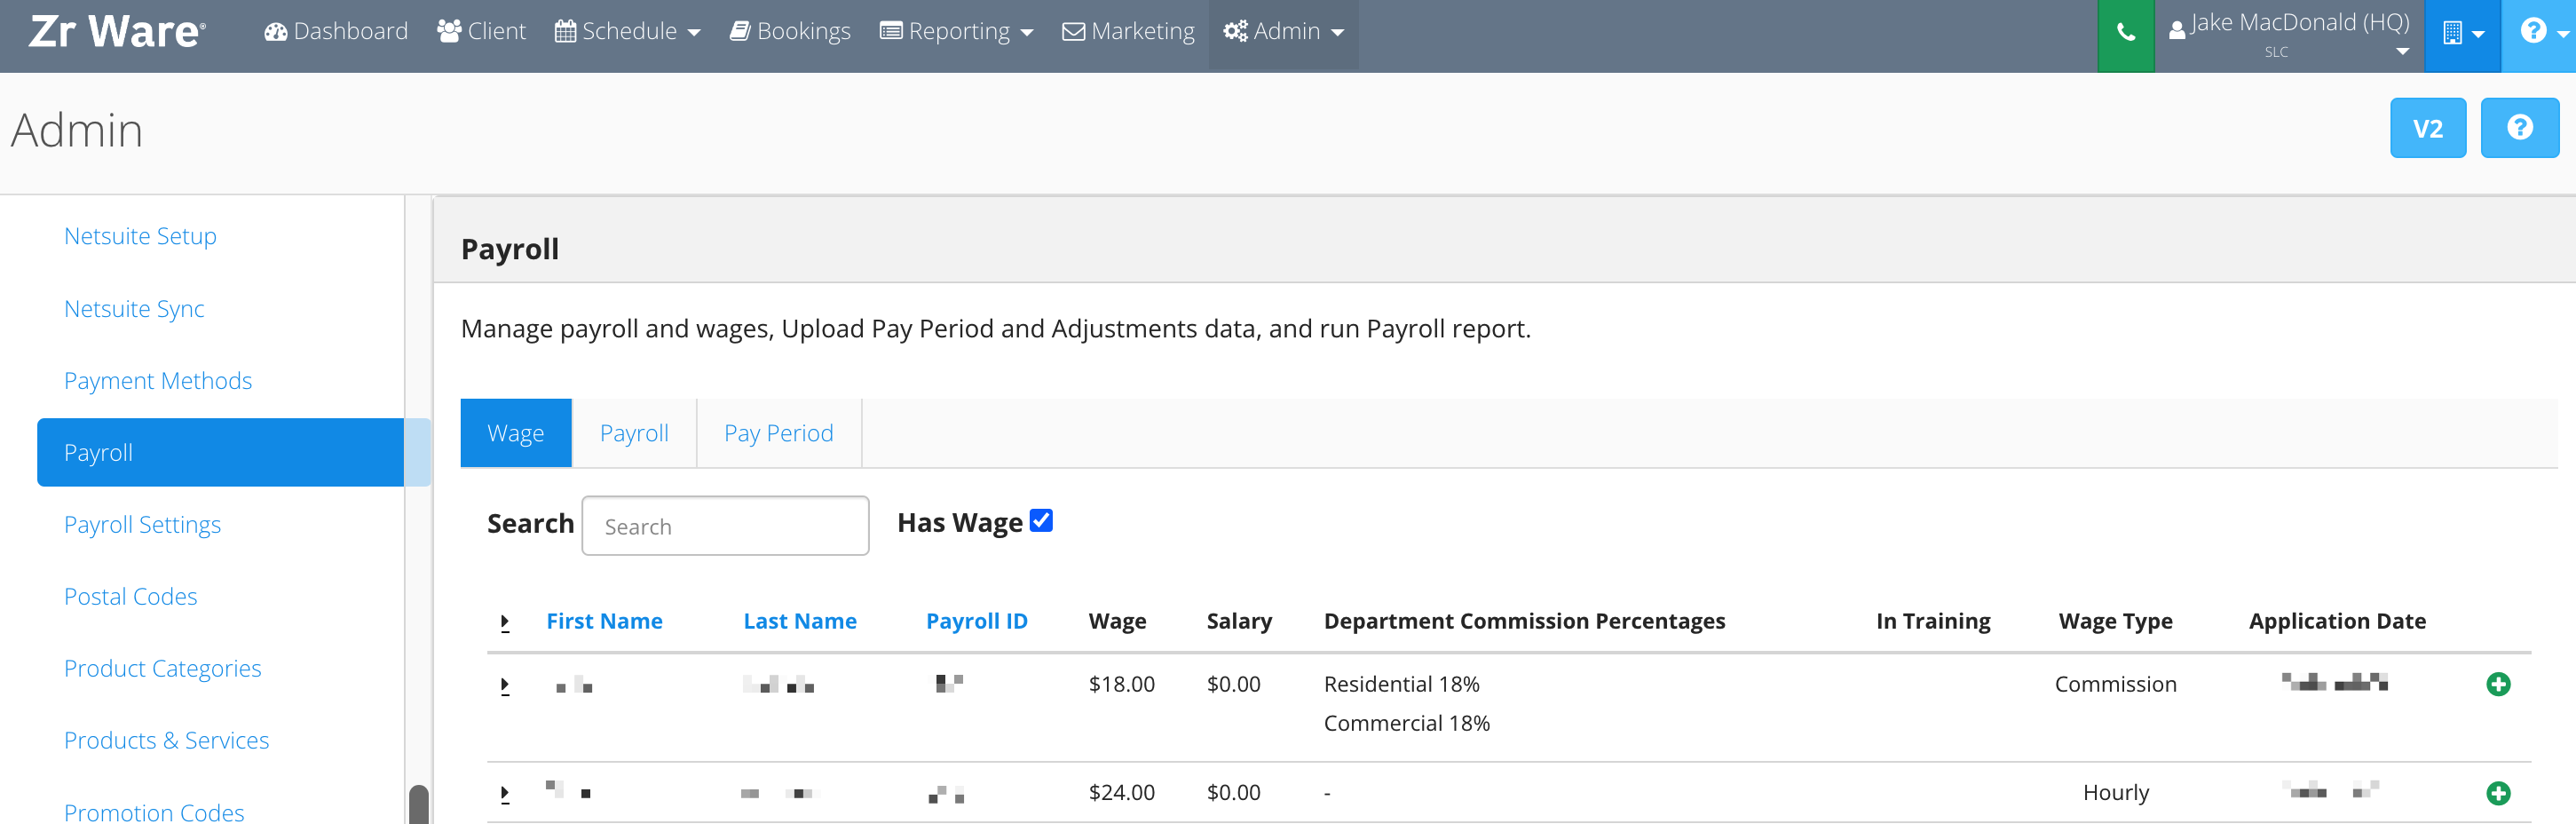Screen dimensions: 2576x824
Task: Select Payroll in the sidebar
Action: click(220, 453)
